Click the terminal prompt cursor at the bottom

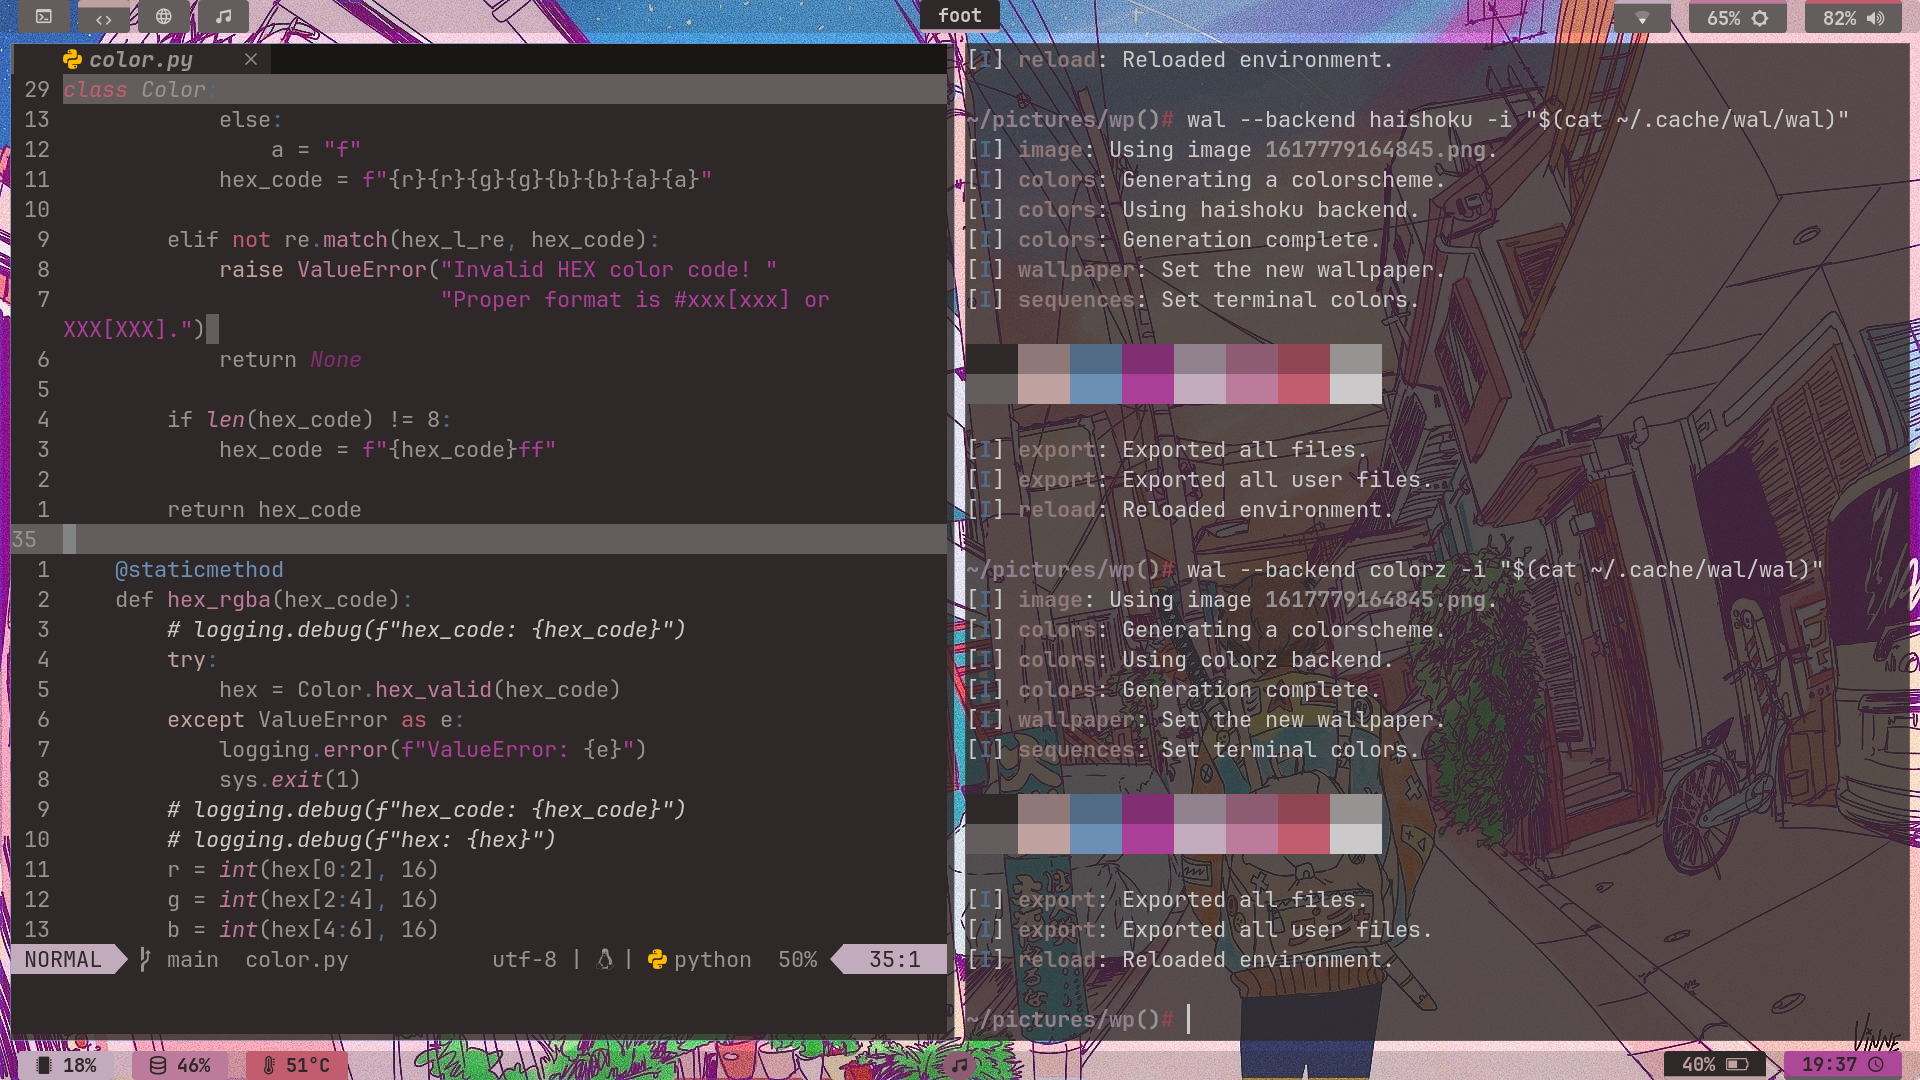click(1188, 1020)
